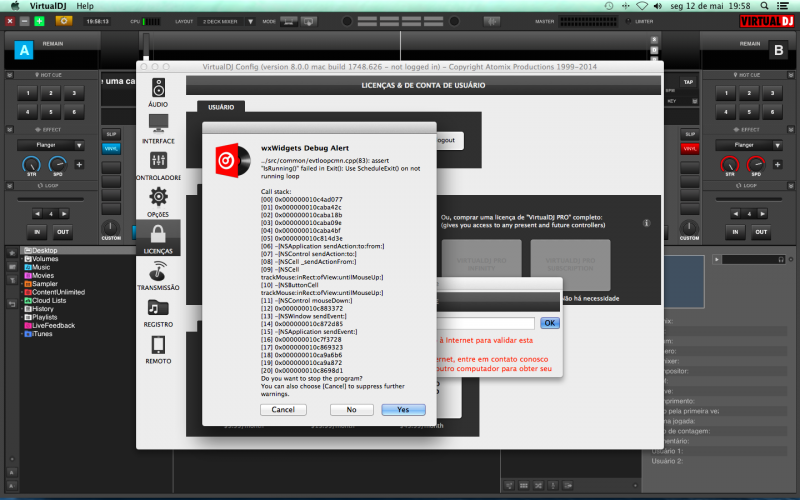Open the Remoto config section

(x=158, y=349)
